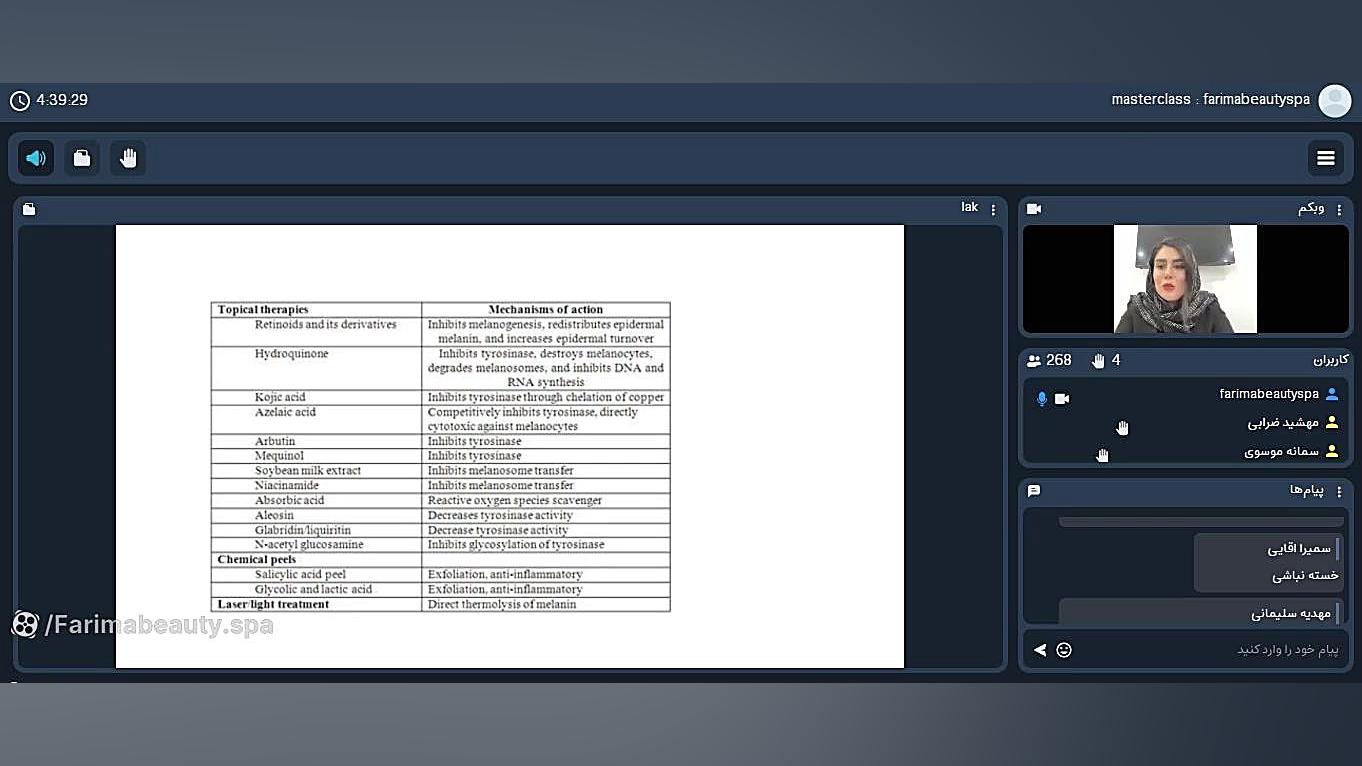Click 'Inhibits tyrosinase through chelation of copper'
1362x766 pixels.
(546, 398)
